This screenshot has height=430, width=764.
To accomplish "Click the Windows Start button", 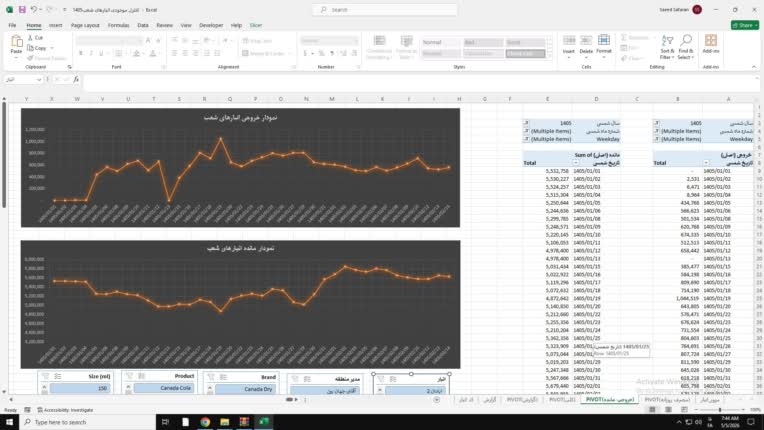I will pos(9,422).
